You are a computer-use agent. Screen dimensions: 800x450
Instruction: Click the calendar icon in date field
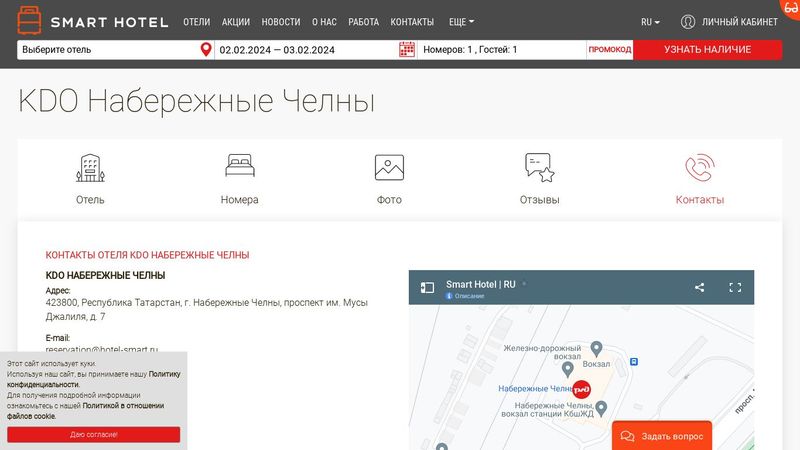click(407, 49)
